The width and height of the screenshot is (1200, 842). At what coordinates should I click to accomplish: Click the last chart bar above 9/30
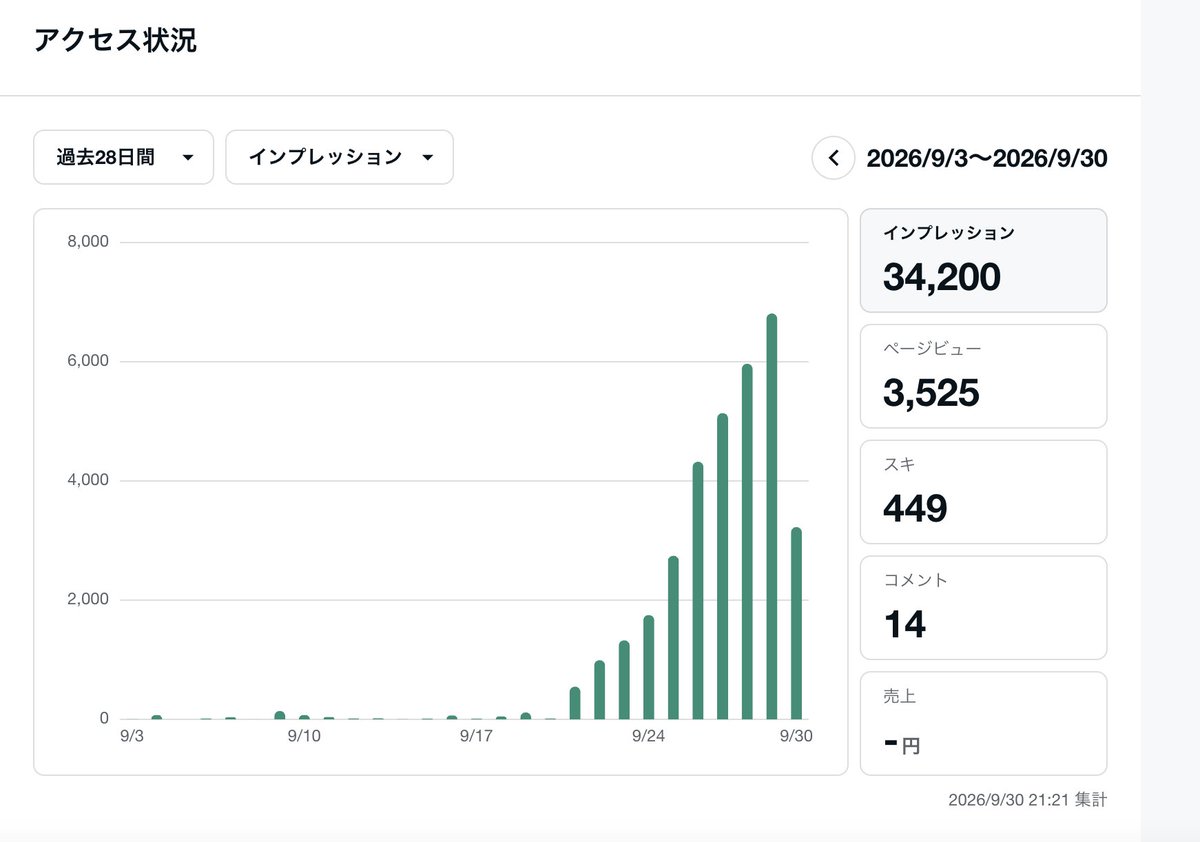point(797,624)
